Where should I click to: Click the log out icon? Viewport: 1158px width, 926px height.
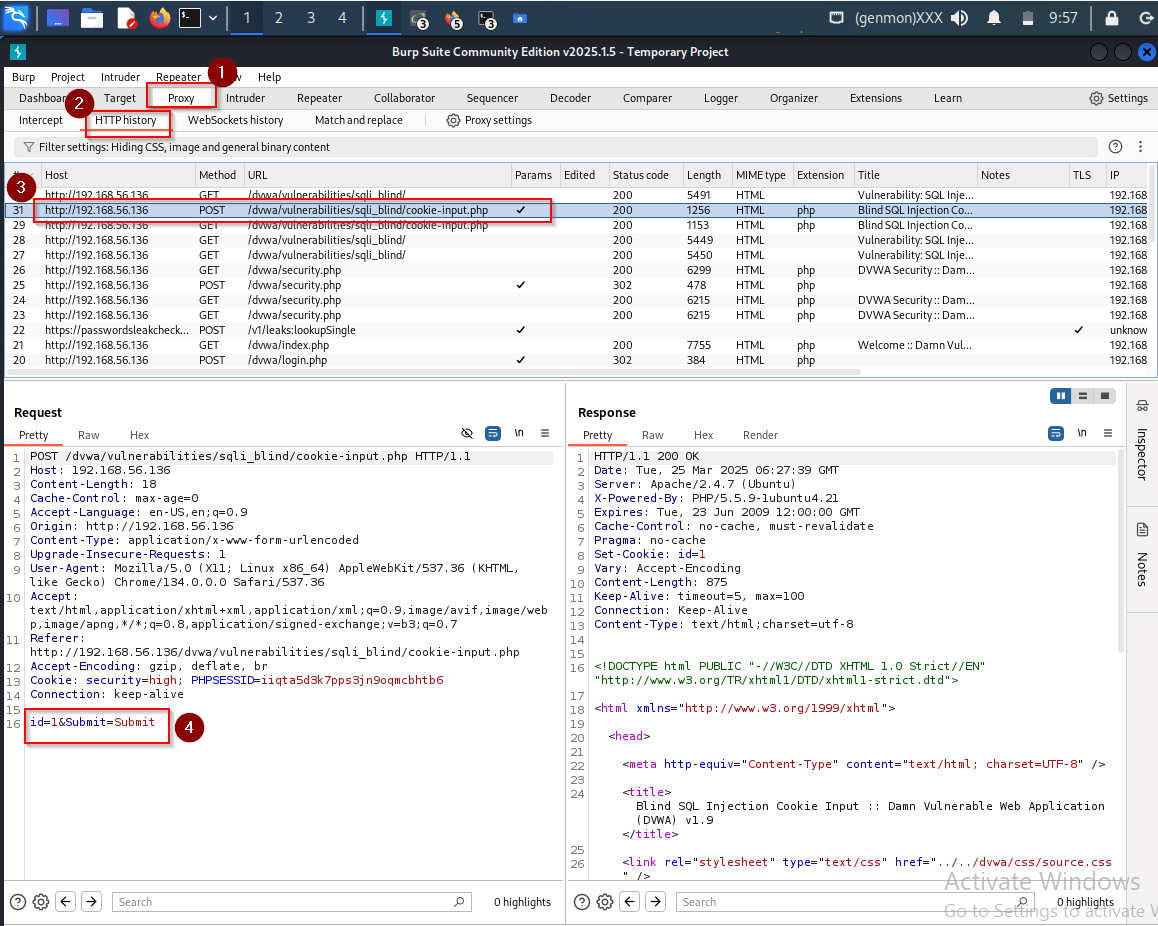coord(1145,18)
